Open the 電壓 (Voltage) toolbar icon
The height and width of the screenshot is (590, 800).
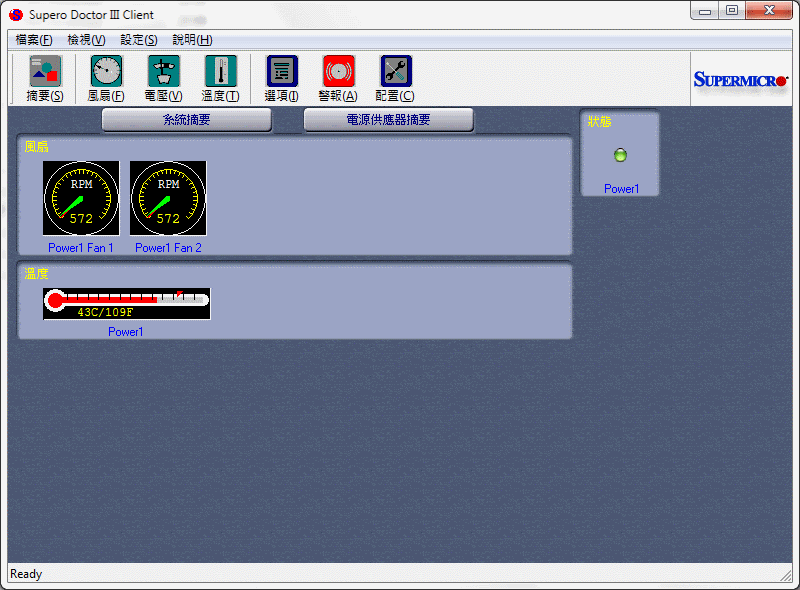[x=164, y=72]
